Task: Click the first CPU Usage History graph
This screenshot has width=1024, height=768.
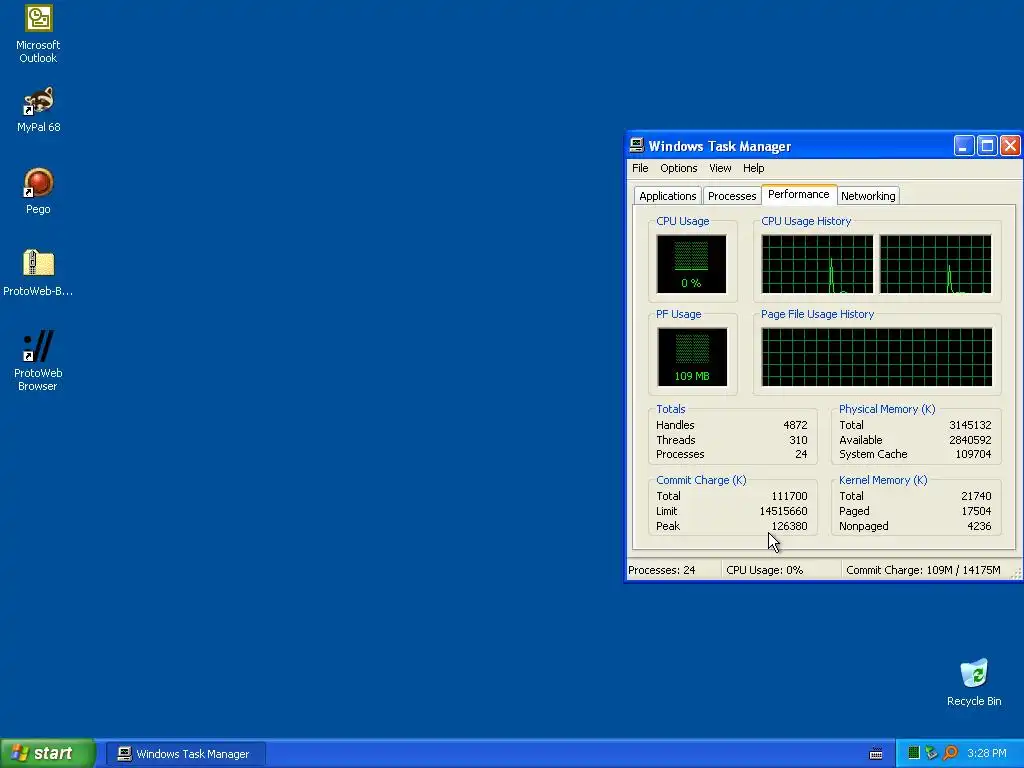Action: (x=816, y=264)
